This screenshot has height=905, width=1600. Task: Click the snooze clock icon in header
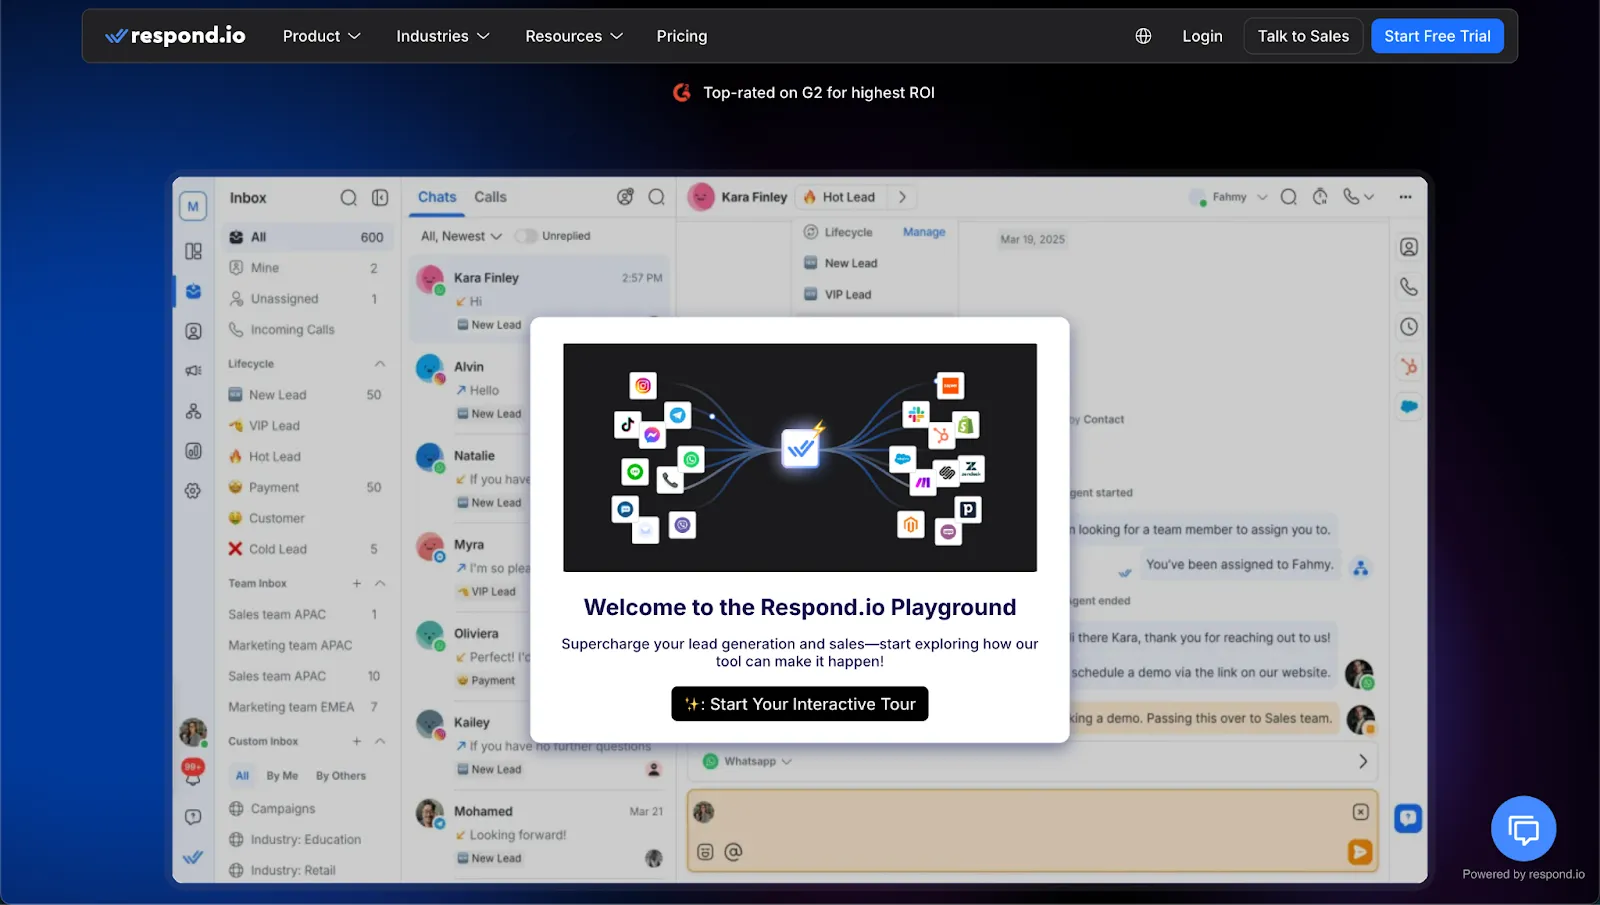1320,197
